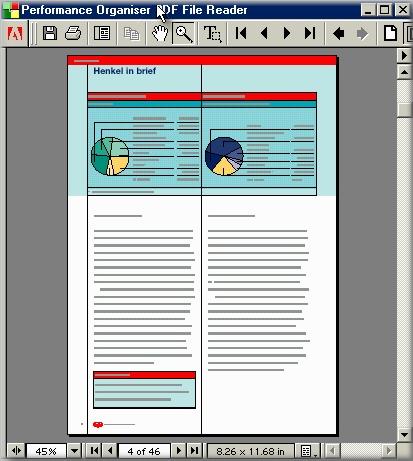
Task: Open the zoom level dropdown arrow
Action: tap(74, 451)
